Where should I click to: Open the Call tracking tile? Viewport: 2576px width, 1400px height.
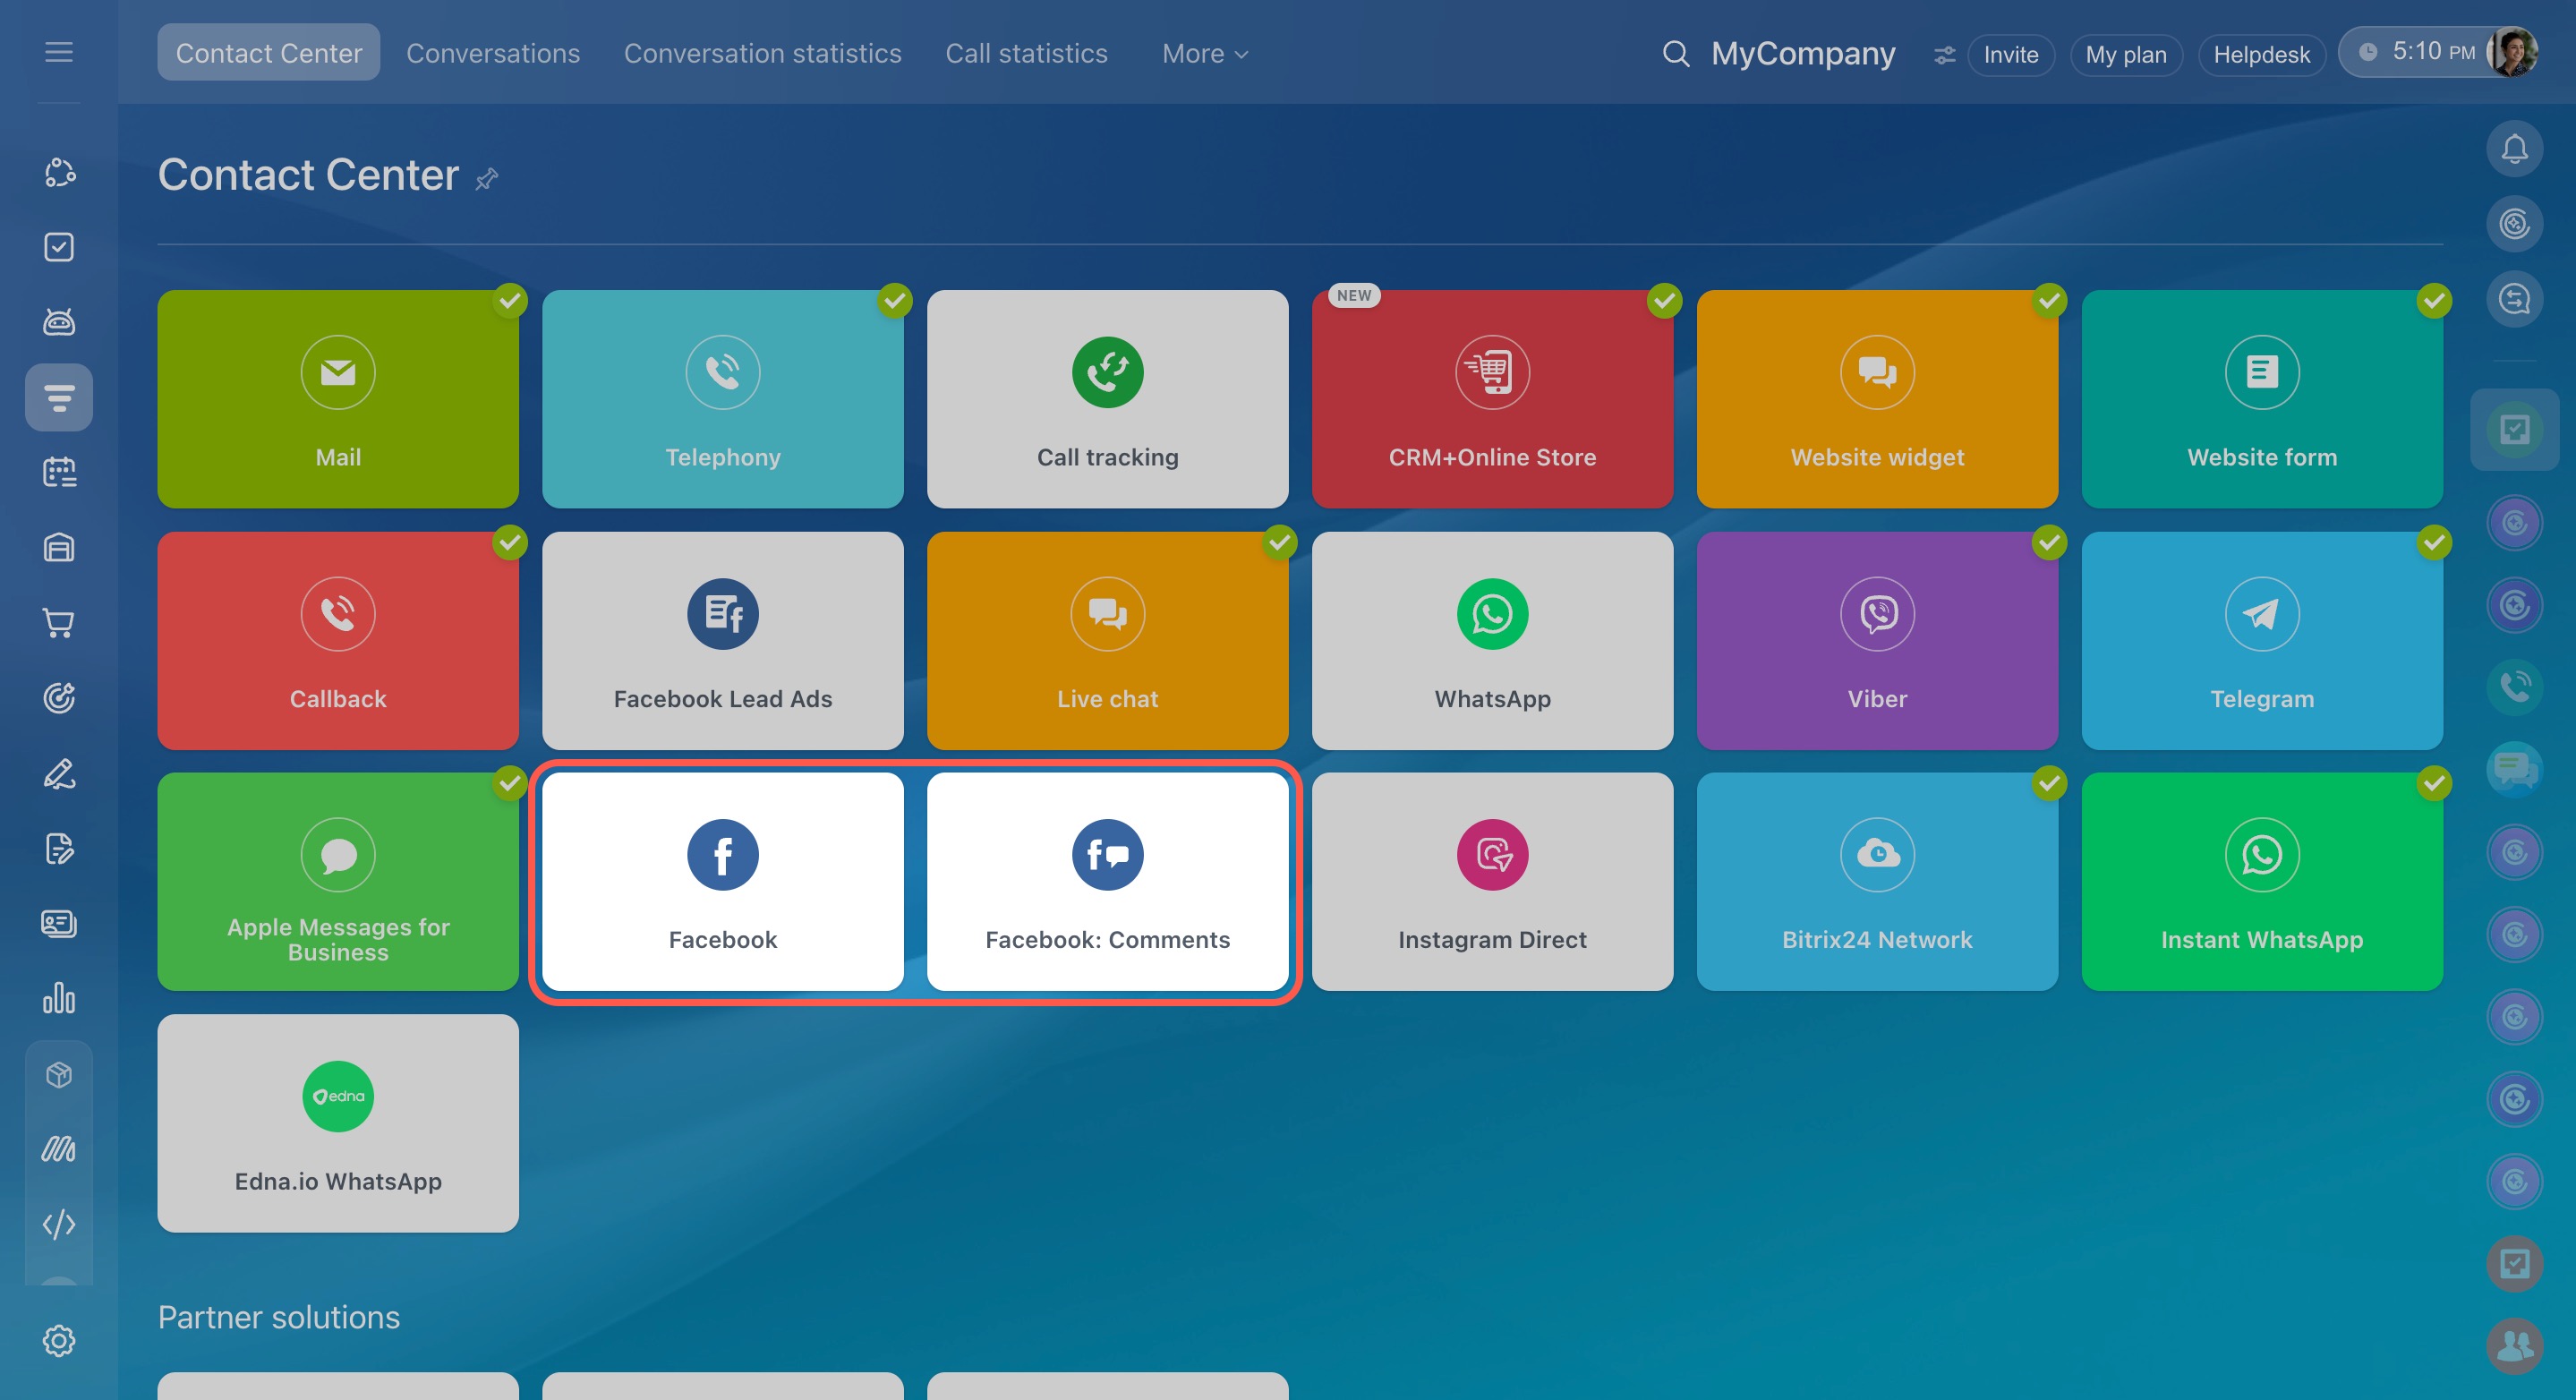click(x=1107, y=398)
